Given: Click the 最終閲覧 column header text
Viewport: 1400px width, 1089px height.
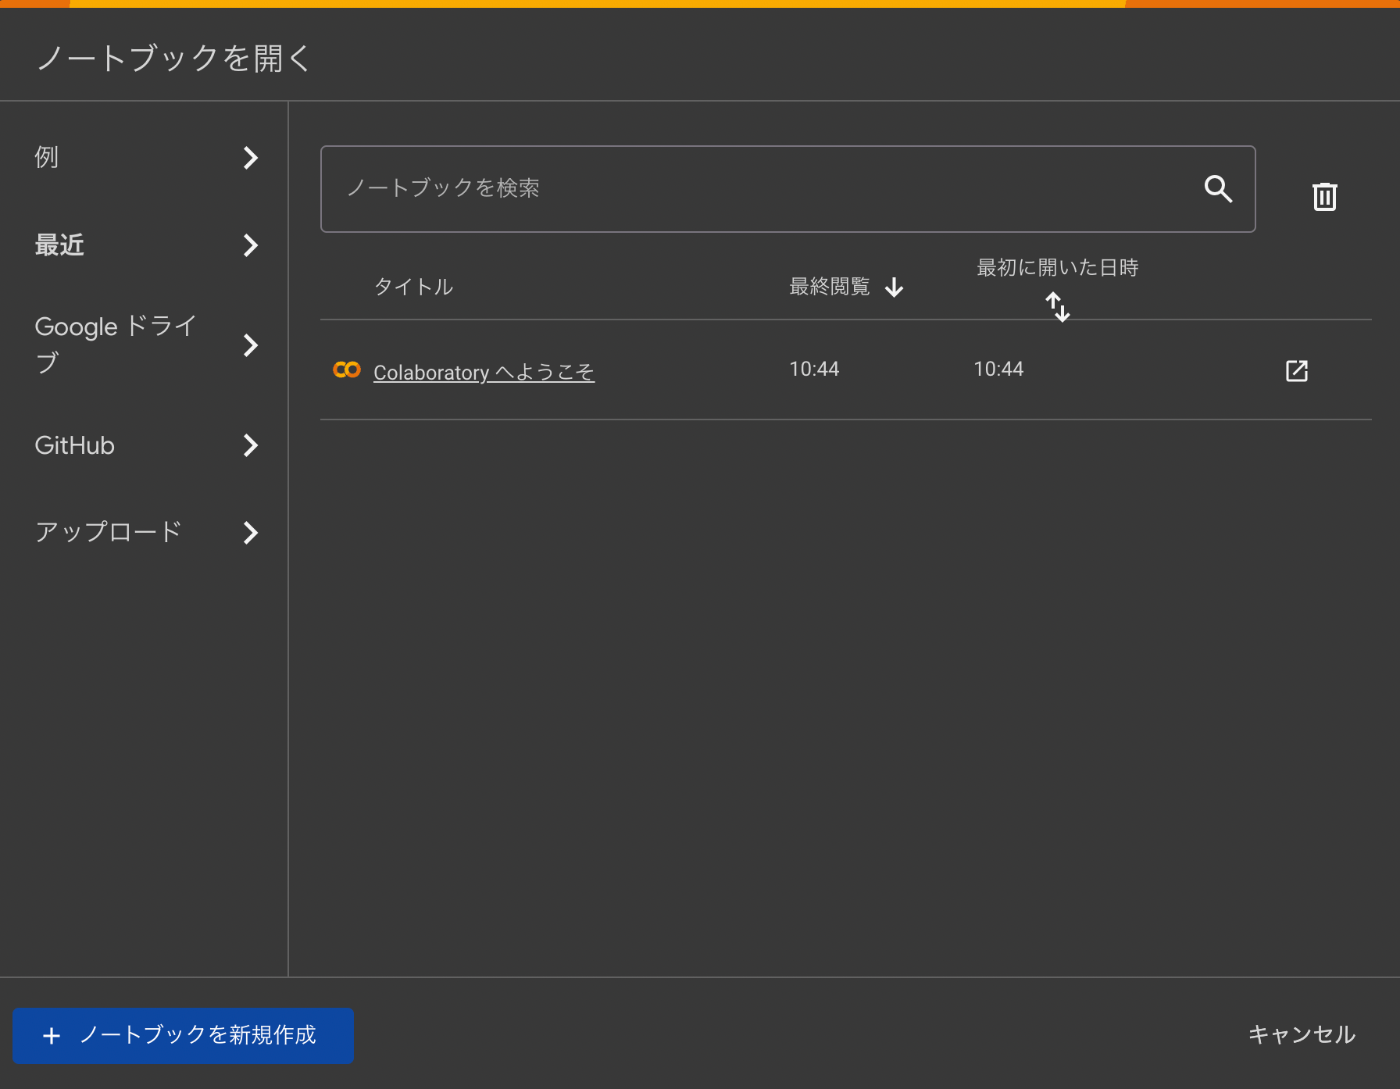Looking at the screenshot, I should 829,287.
